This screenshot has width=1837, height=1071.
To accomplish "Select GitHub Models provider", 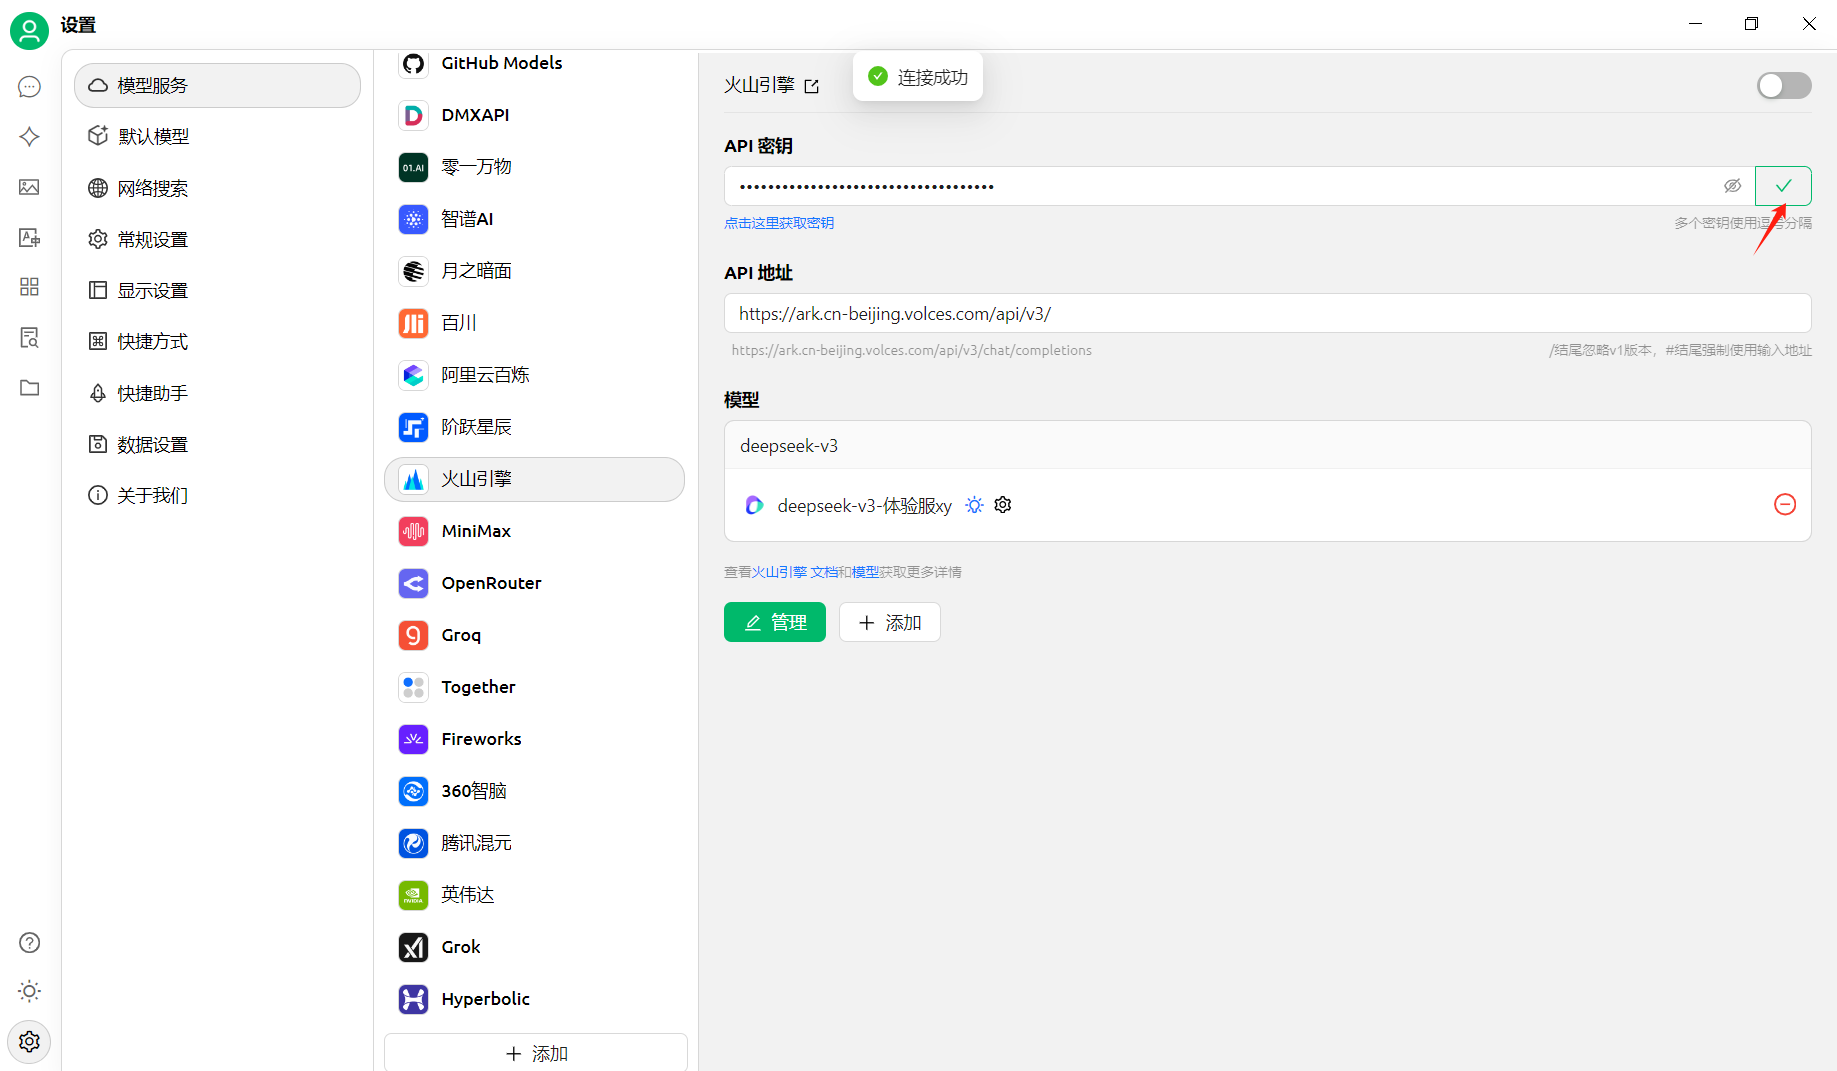I will pyautogui.click(x=535, y=63).
